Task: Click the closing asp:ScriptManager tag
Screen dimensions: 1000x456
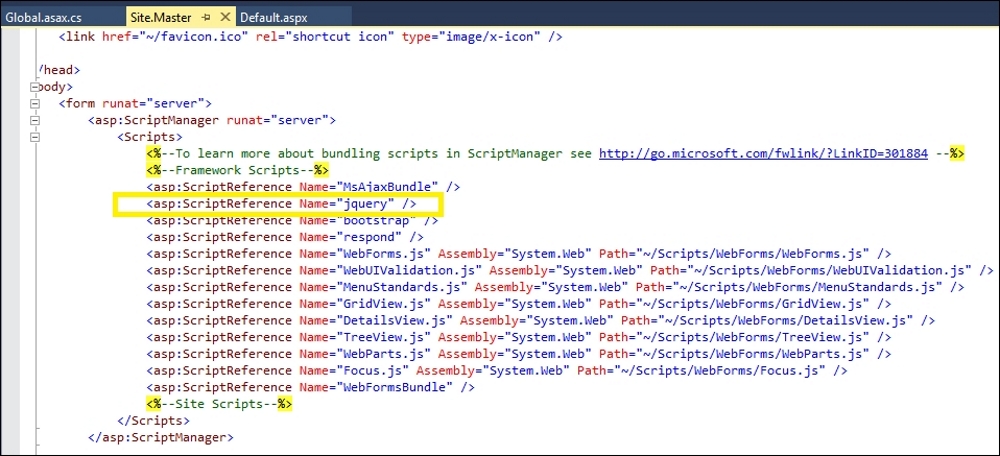Action: (160, 437)
